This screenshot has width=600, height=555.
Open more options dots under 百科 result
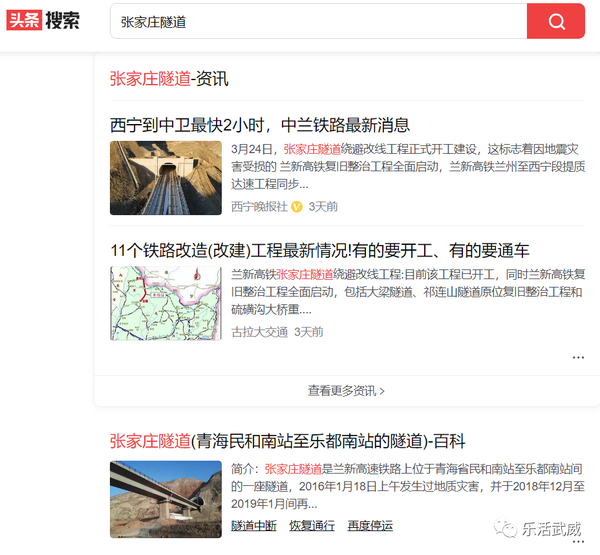[578, 542]
